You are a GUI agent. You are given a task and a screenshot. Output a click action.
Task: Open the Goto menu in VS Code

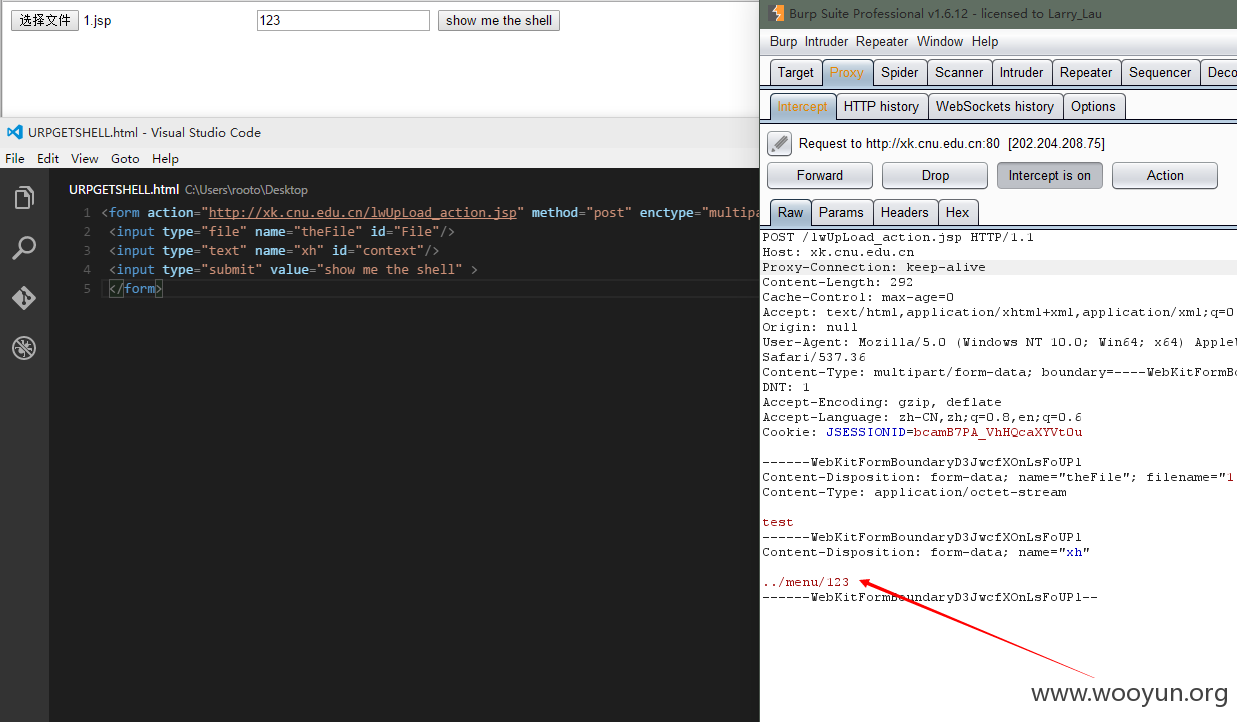[x=125, y=158]
